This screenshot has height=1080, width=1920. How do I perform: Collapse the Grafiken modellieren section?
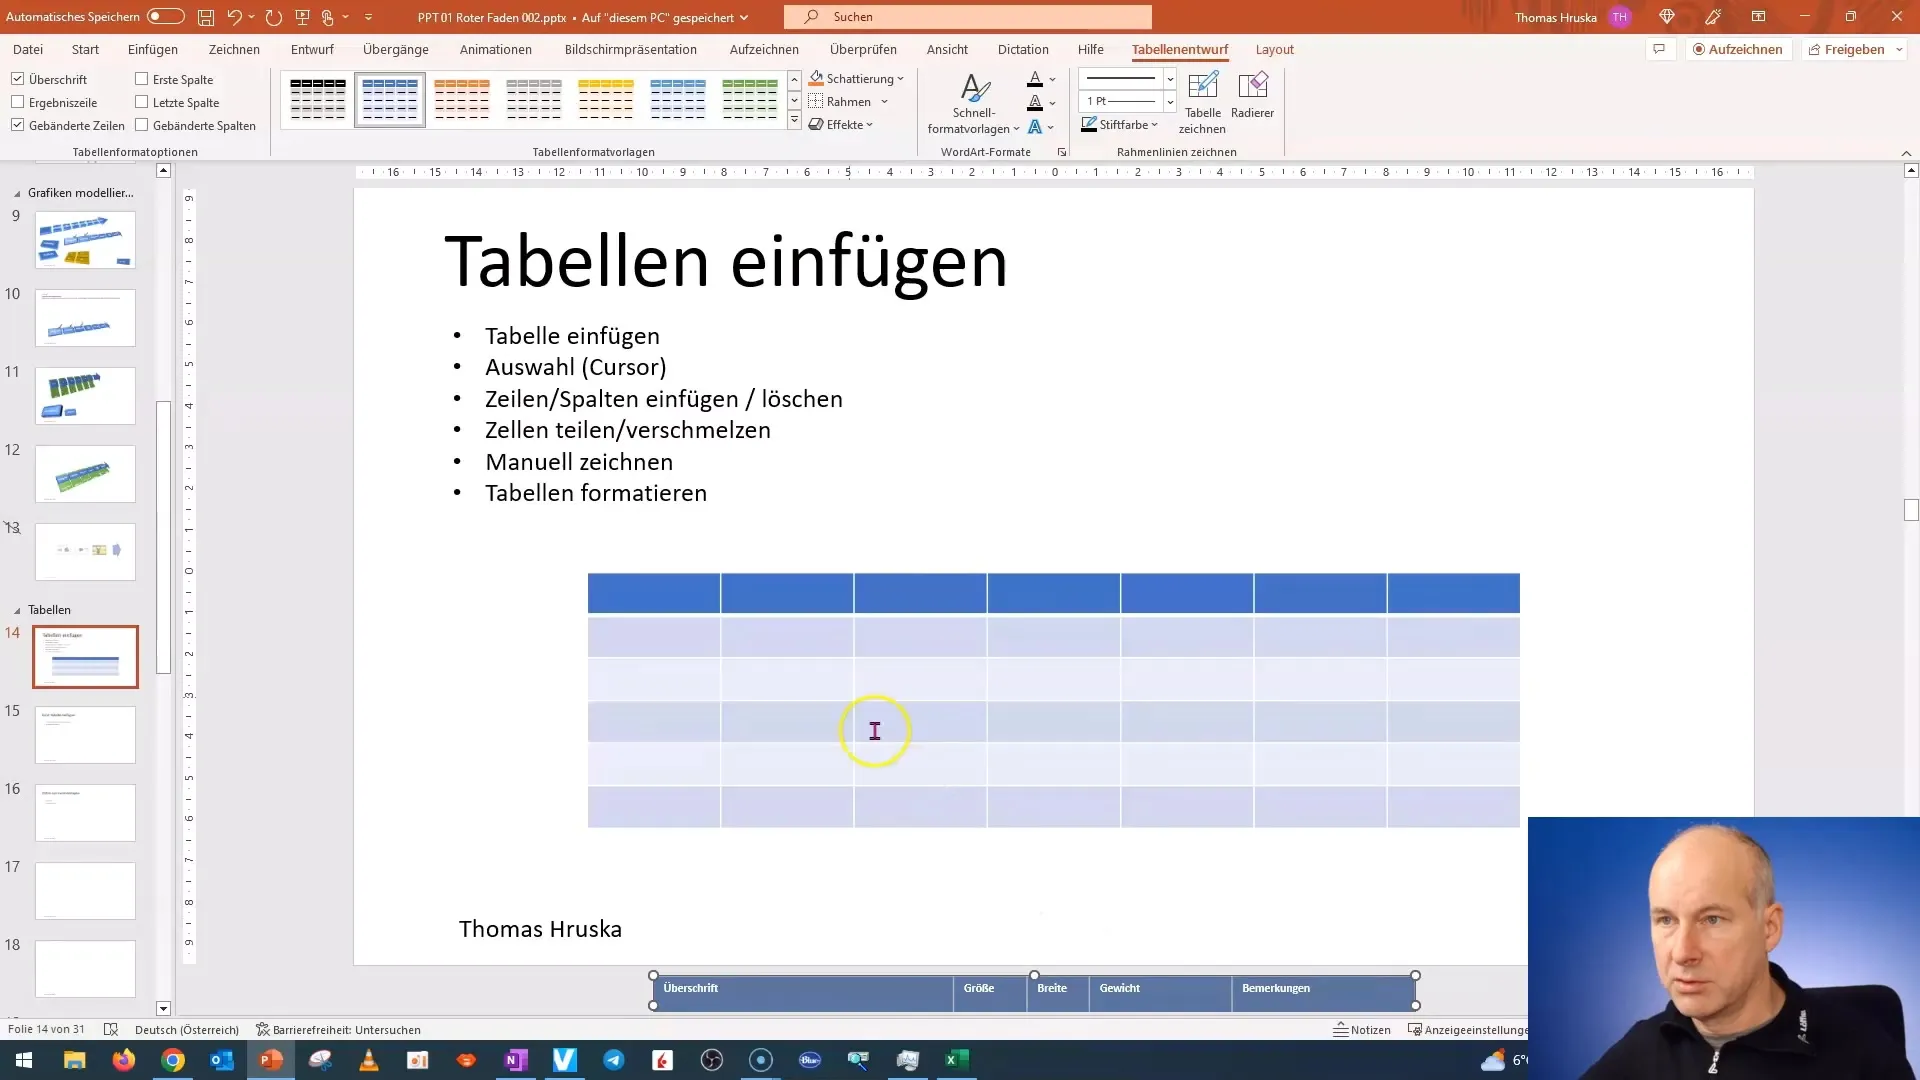coord(17,193)
